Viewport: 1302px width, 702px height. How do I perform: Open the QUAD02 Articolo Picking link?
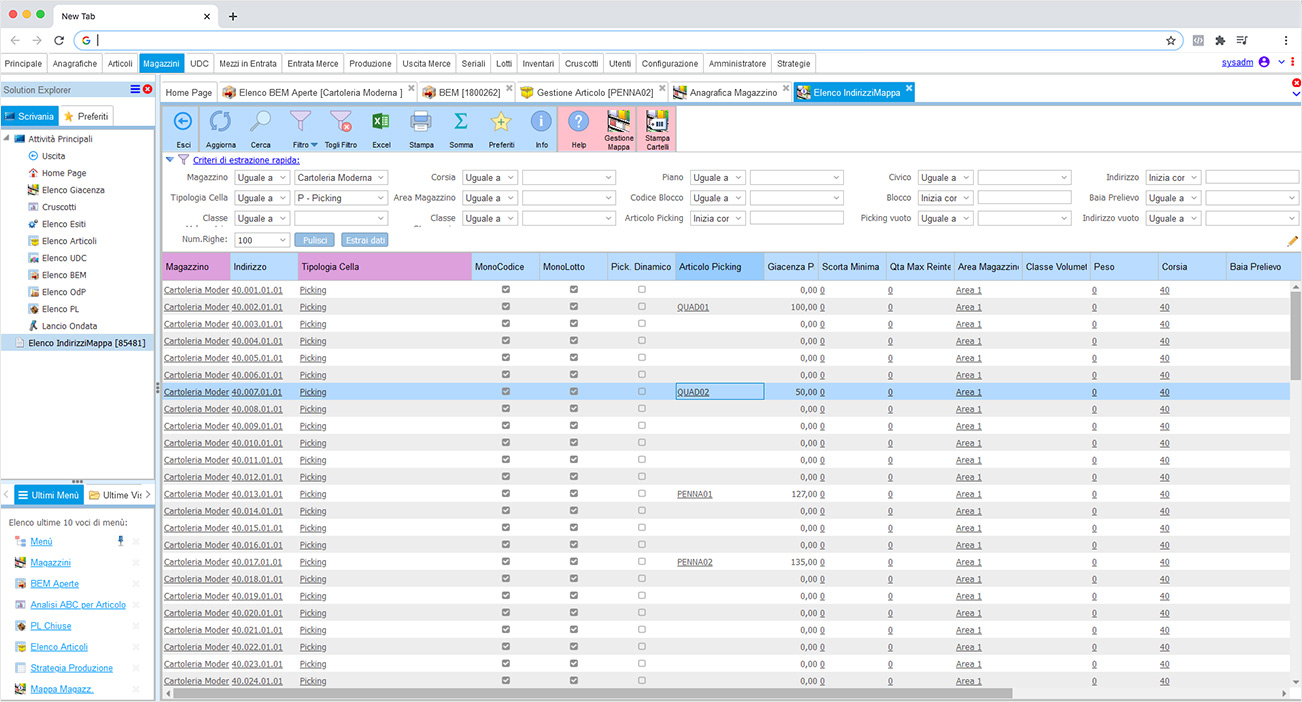(693, 392)
